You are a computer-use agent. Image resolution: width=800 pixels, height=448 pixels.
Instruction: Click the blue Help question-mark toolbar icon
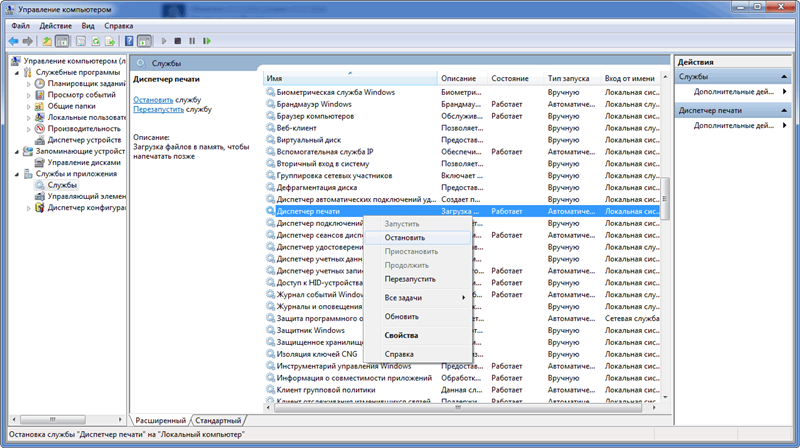coord(128,41)
